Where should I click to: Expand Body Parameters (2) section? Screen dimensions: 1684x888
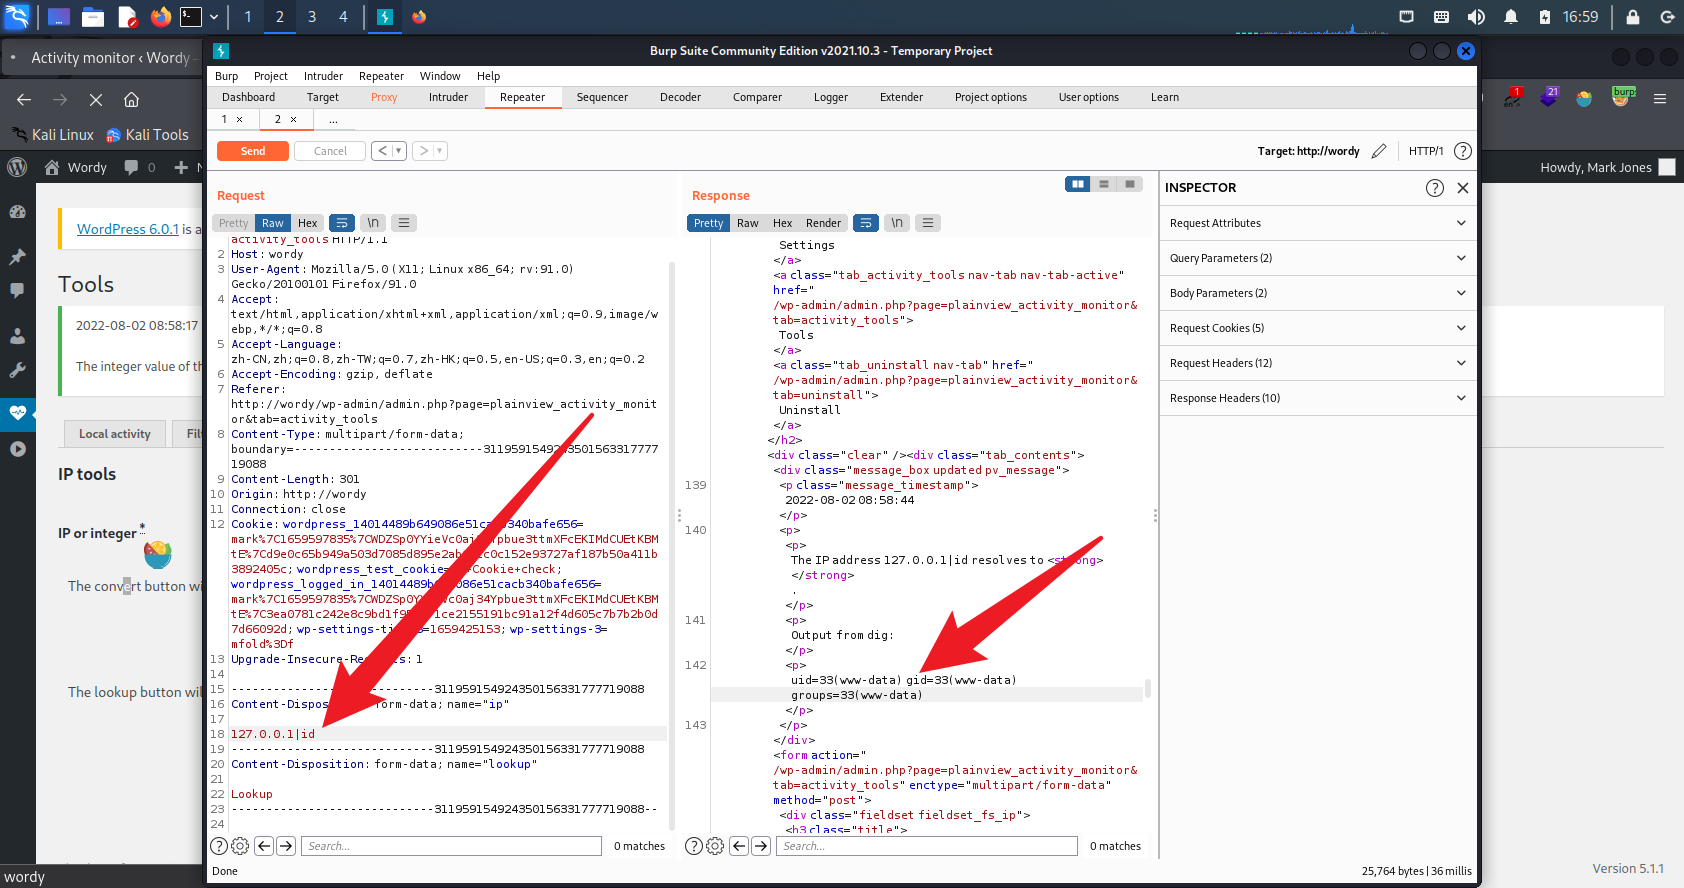[x=1318, y=293]
